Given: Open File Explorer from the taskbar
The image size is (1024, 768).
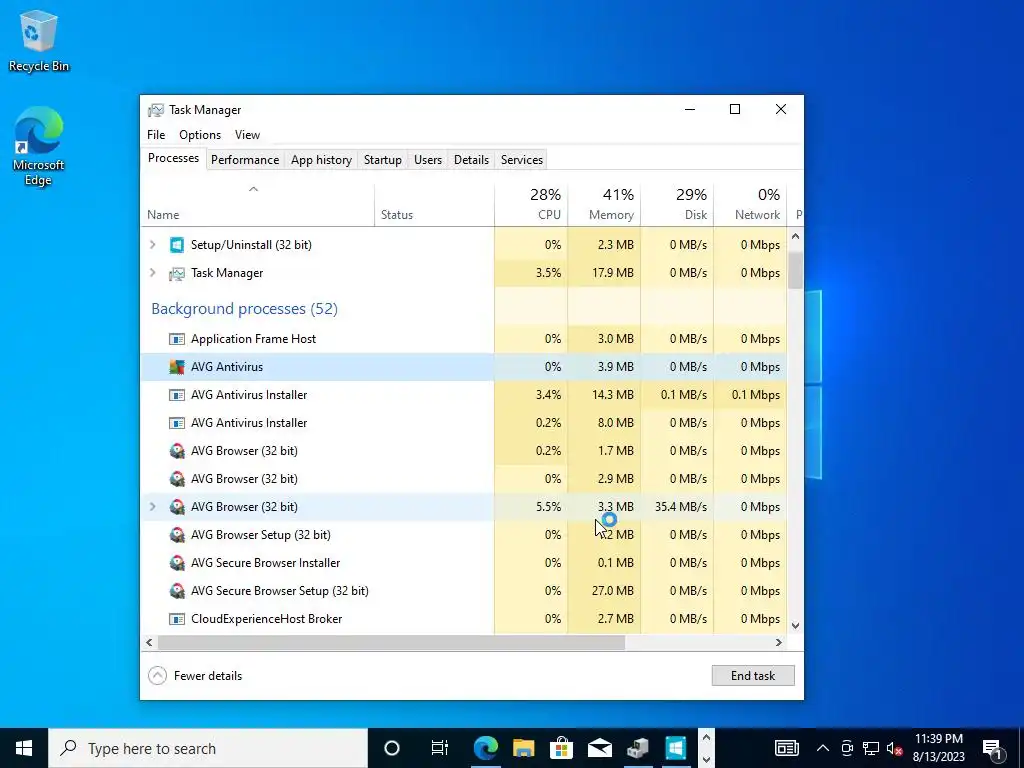Looking at the screenshot, I should click(x=523, y=748).
